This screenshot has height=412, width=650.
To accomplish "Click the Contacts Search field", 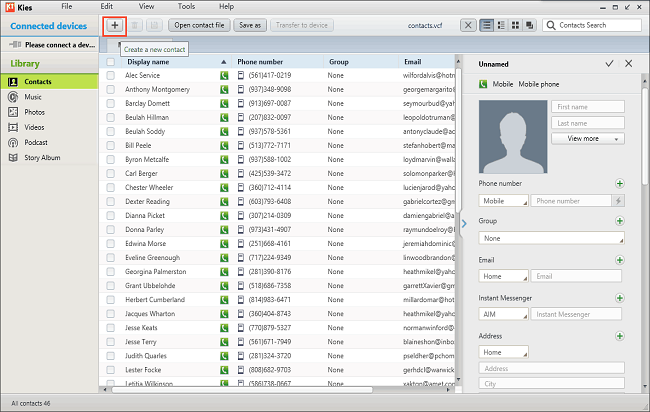I will pos(592,25).
